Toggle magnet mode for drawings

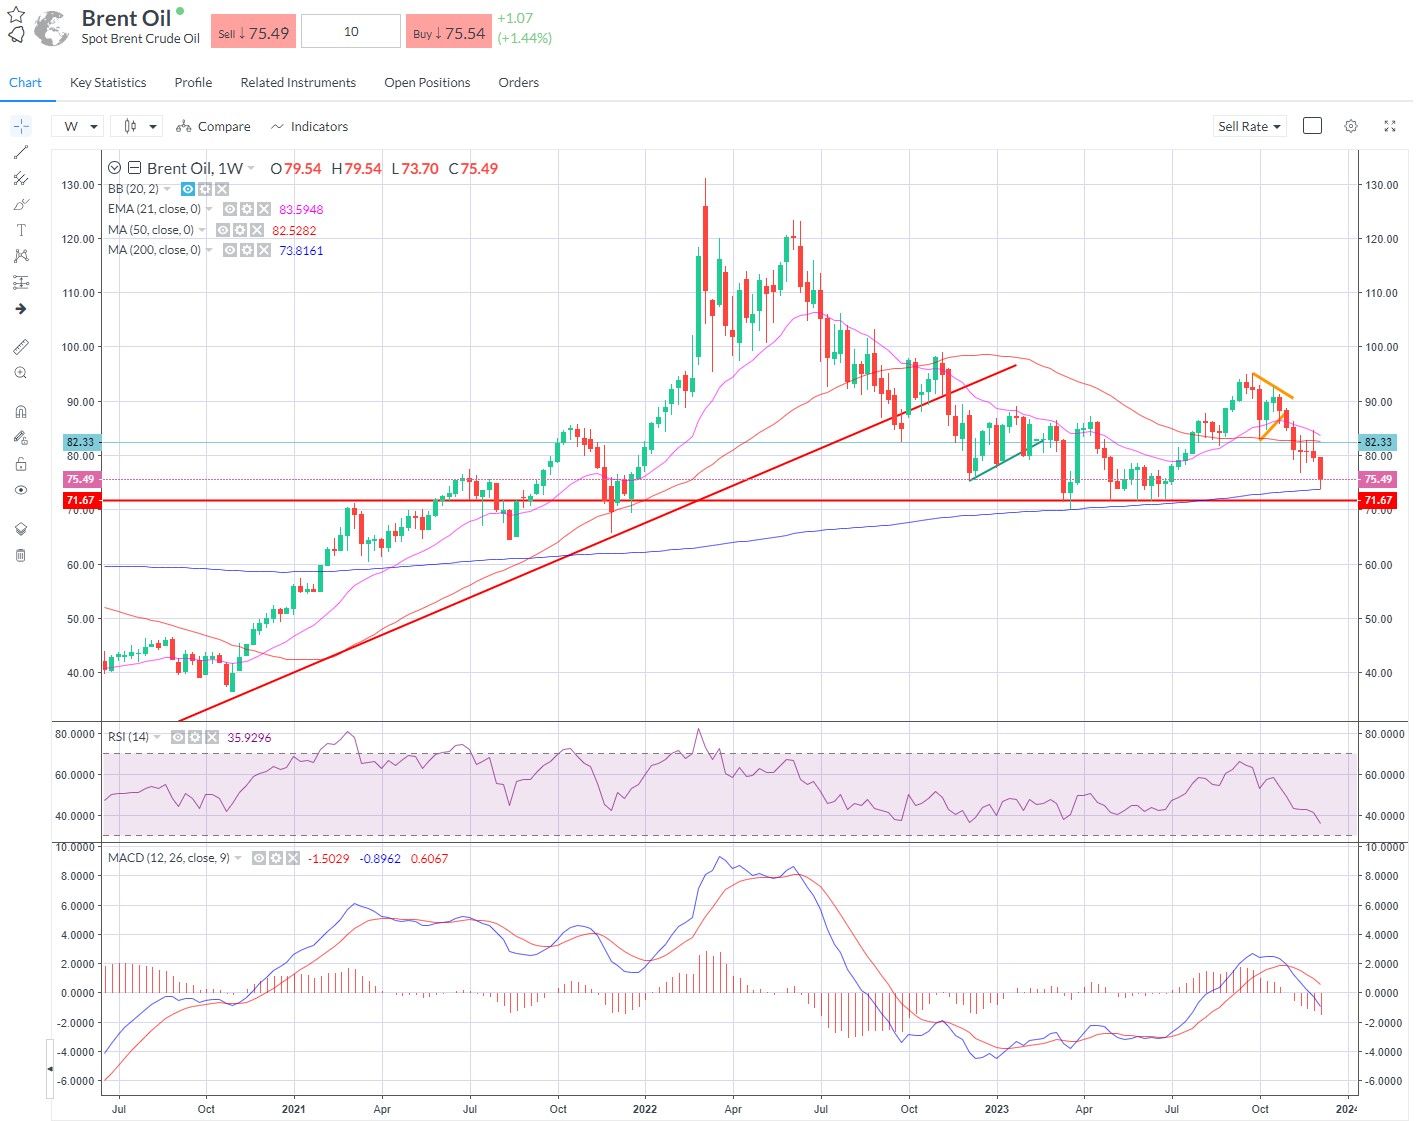[21, 411]
